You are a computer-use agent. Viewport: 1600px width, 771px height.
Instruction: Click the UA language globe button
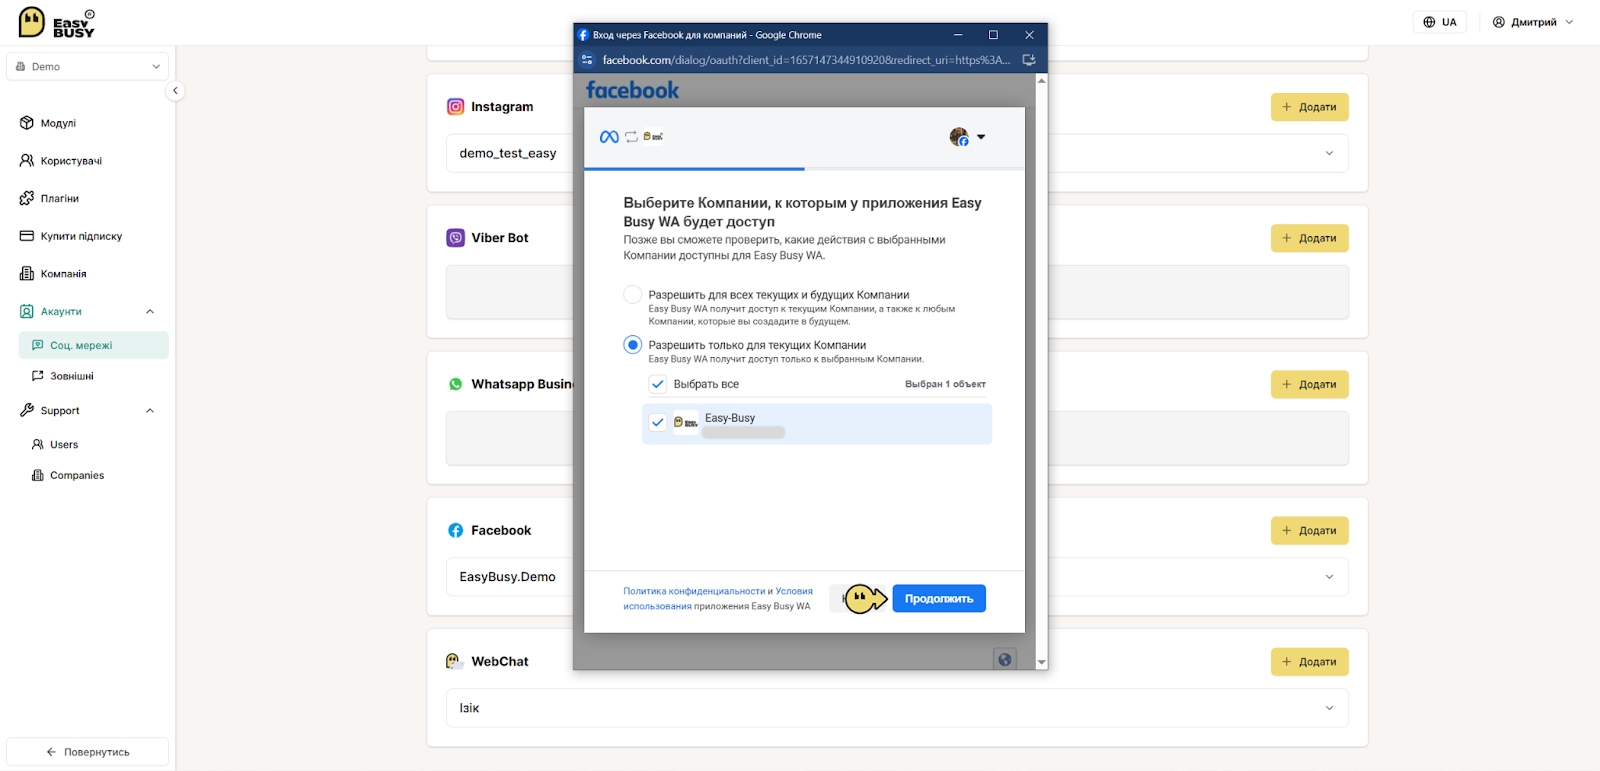1440,22
